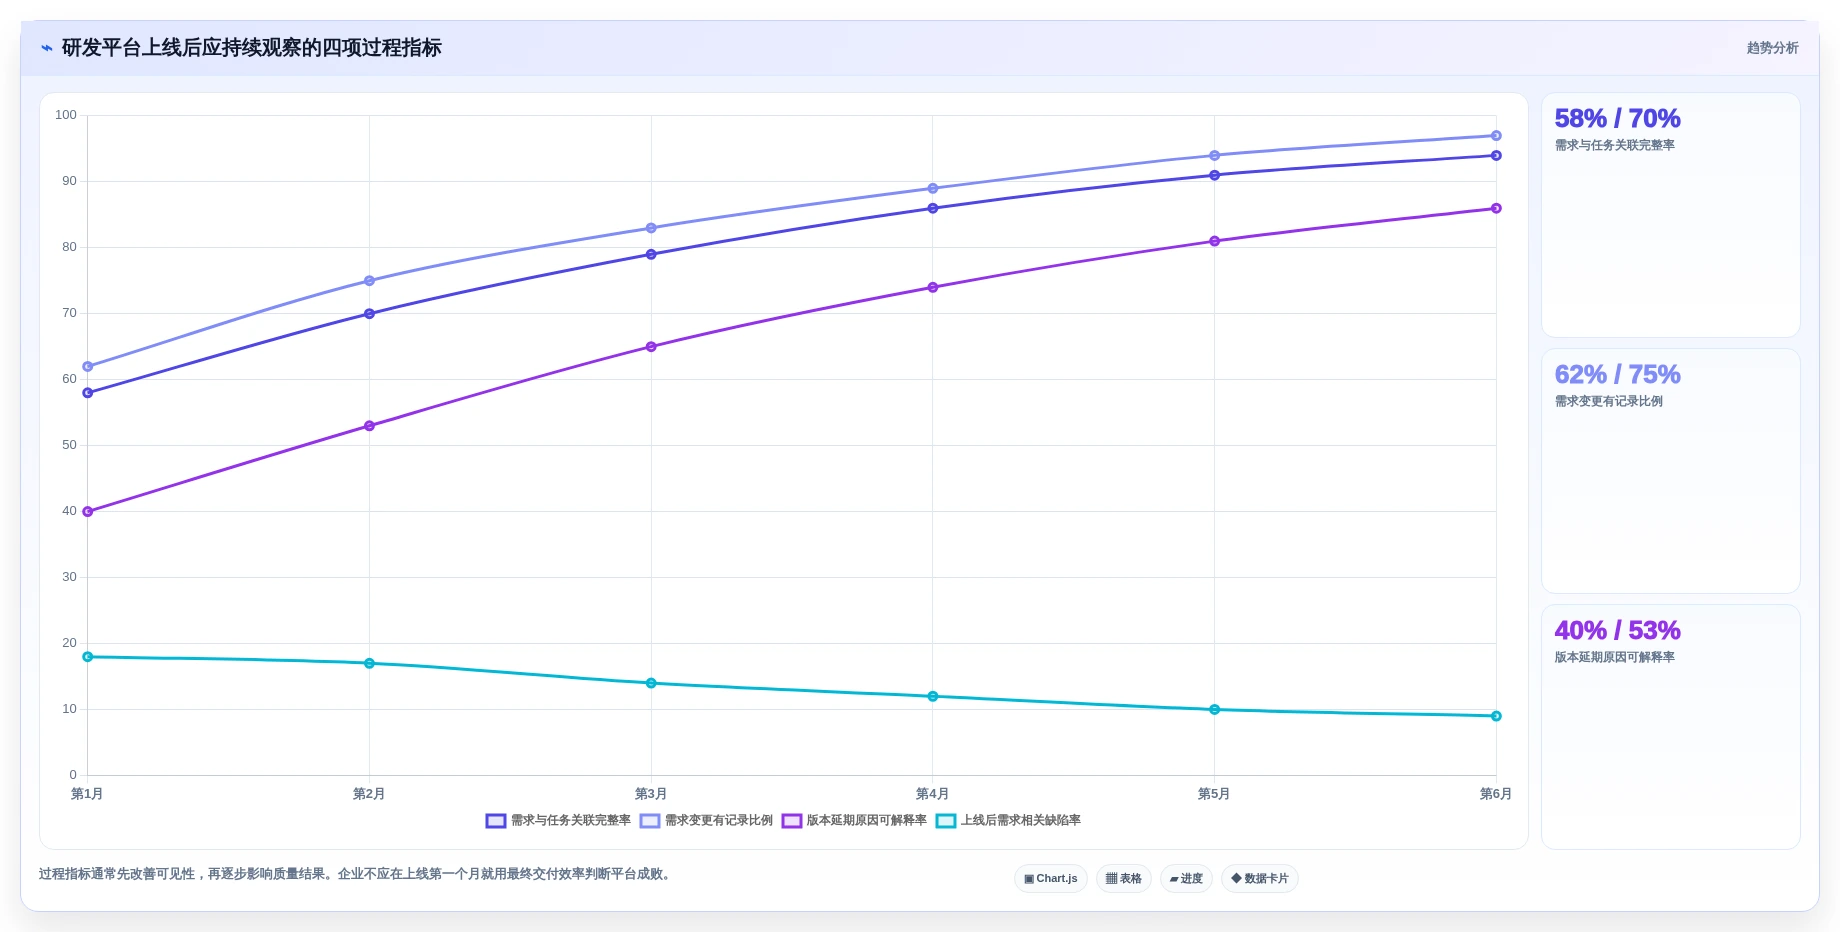Click the 第1月 point on purple line
The height and width of the screenshot is (932, 1840).
click(88, 512)
